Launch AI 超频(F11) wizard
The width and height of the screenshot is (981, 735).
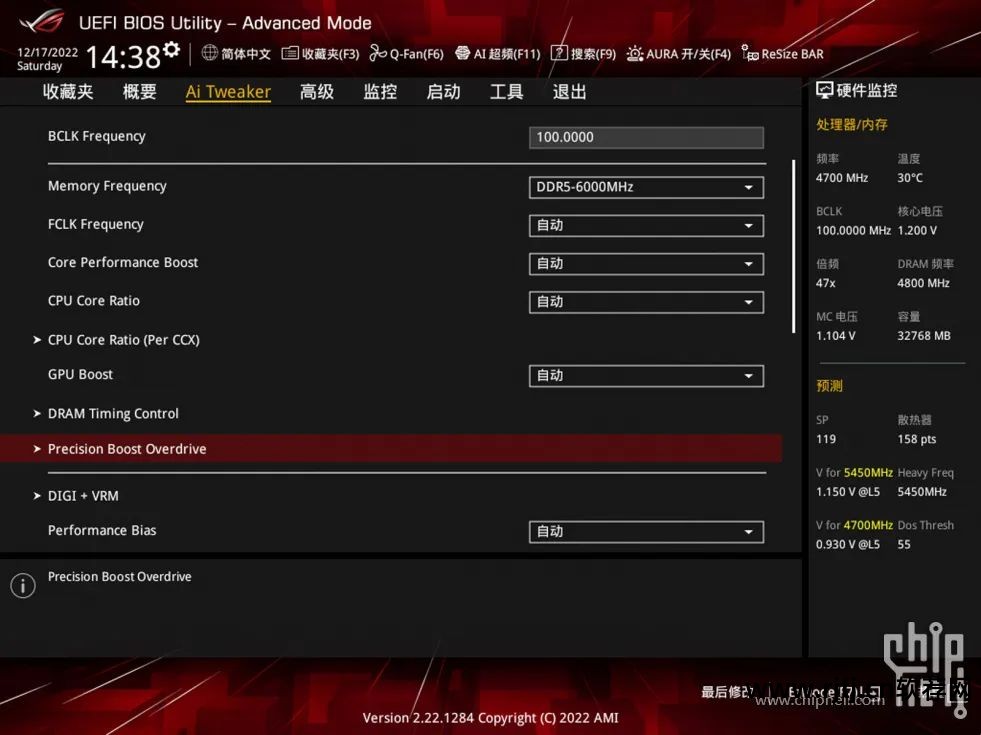coord(507,54)
